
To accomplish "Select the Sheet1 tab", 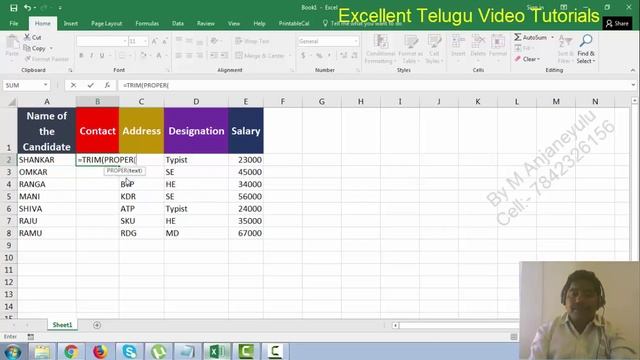I will [x=62, y=325].
